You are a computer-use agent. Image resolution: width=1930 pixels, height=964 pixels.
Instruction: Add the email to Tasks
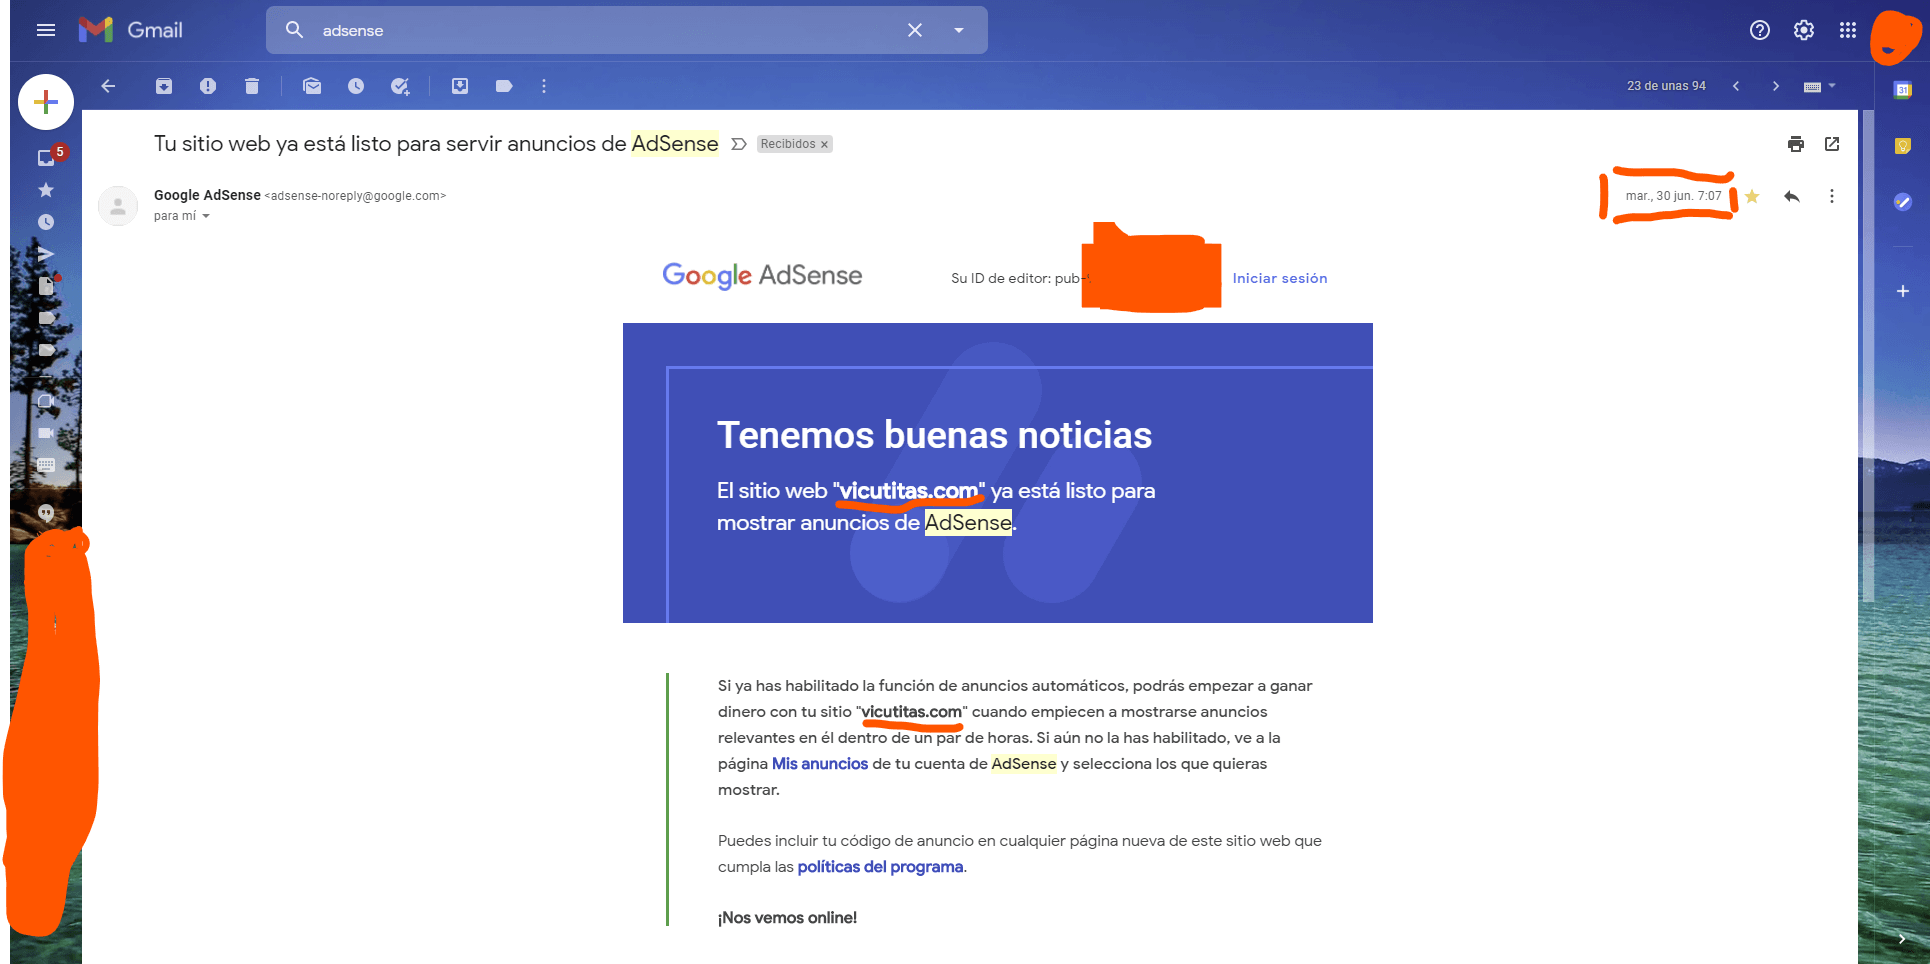[x=400, y=86]
